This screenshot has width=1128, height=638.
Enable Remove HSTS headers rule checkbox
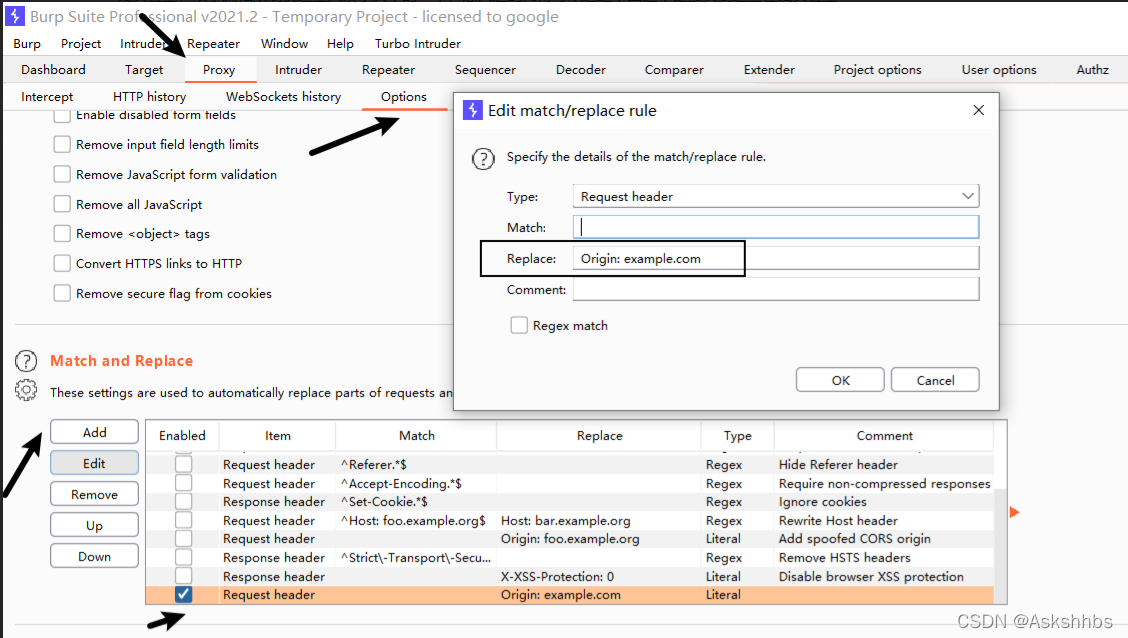click(x=183, y=557)
